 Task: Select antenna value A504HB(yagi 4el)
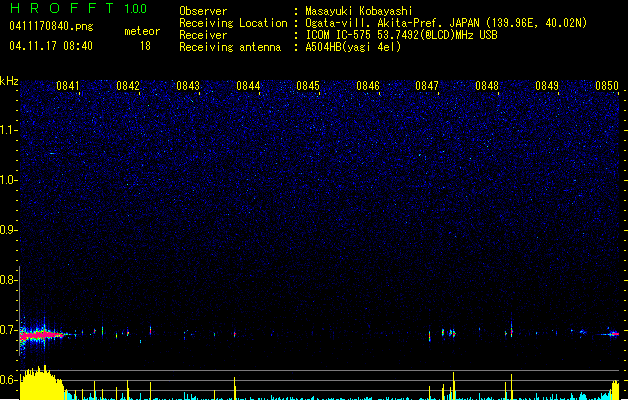pos(353,47)
